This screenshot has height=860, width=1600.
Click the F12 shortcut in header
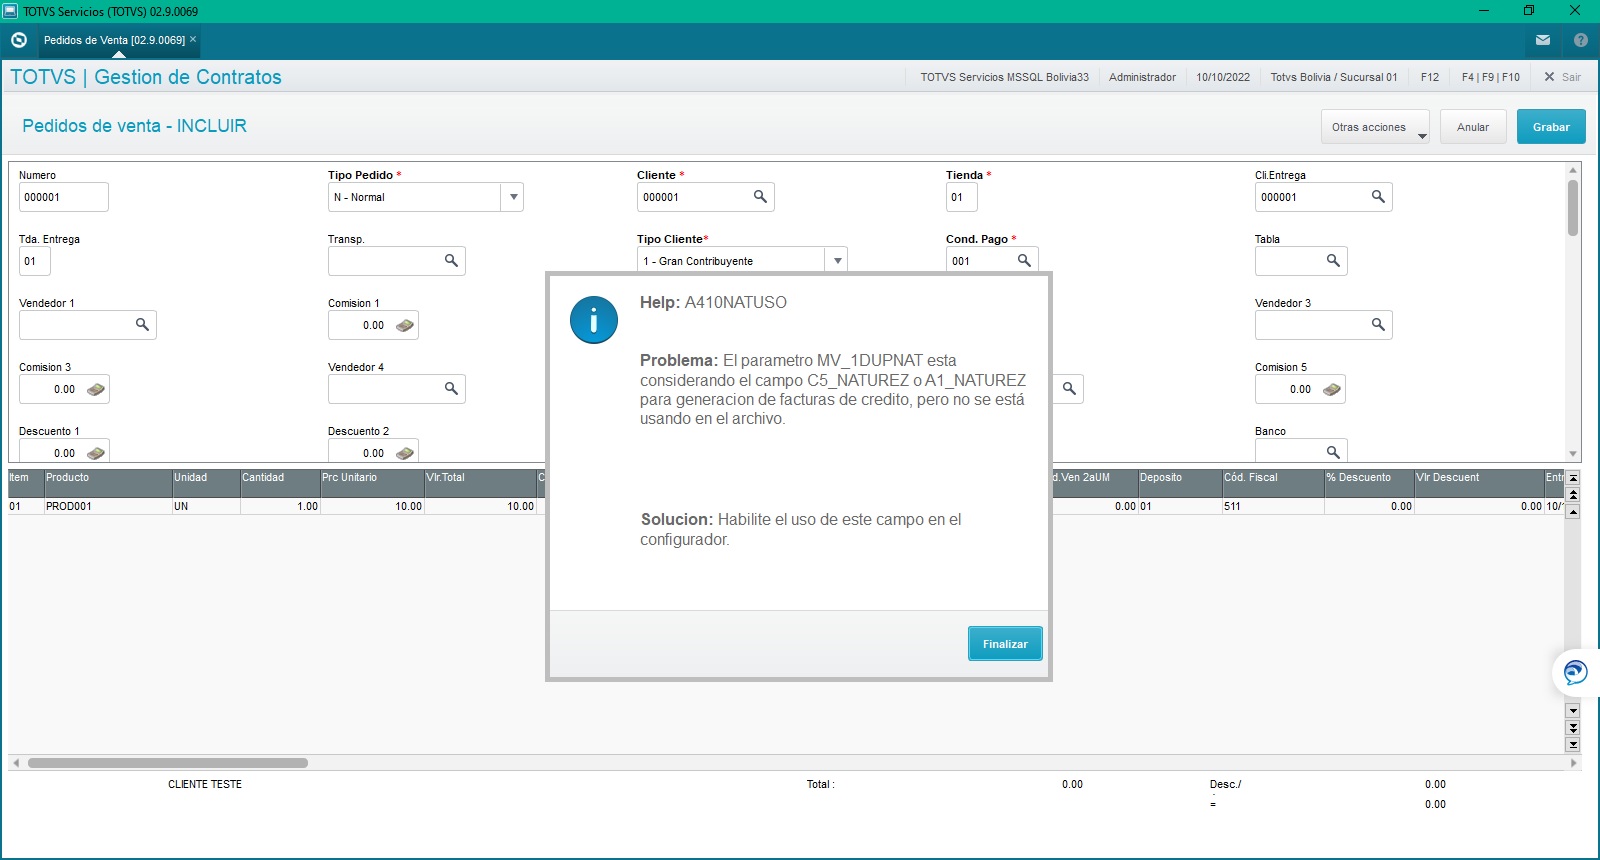click(1430, 77)
